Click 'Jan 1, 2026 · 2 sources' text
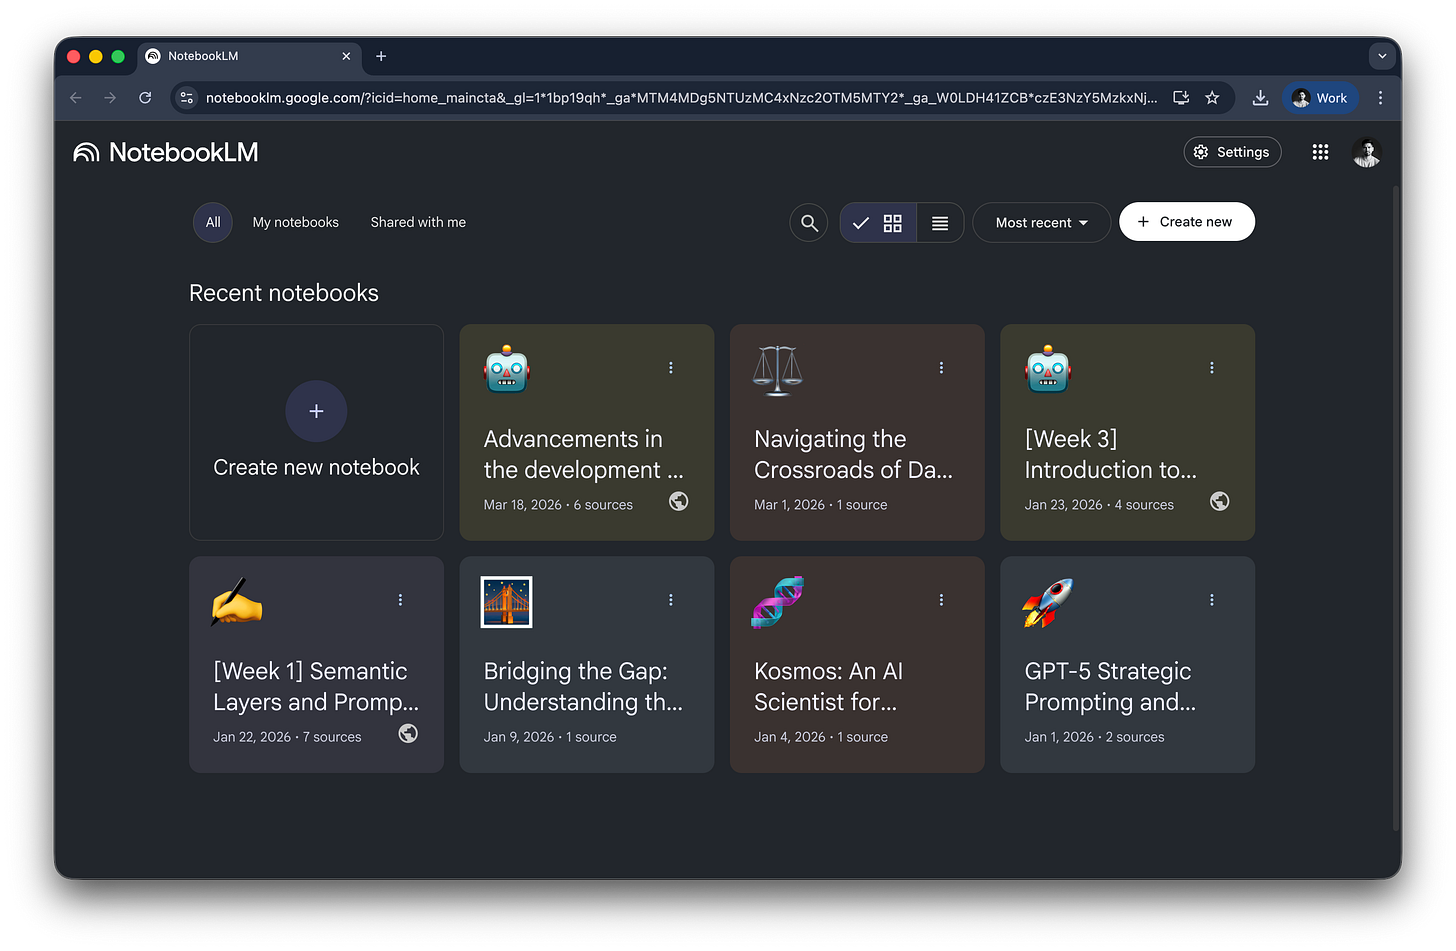This screenshot has width=1456, height=951. pyautogui.click(x=1094, y=737)
